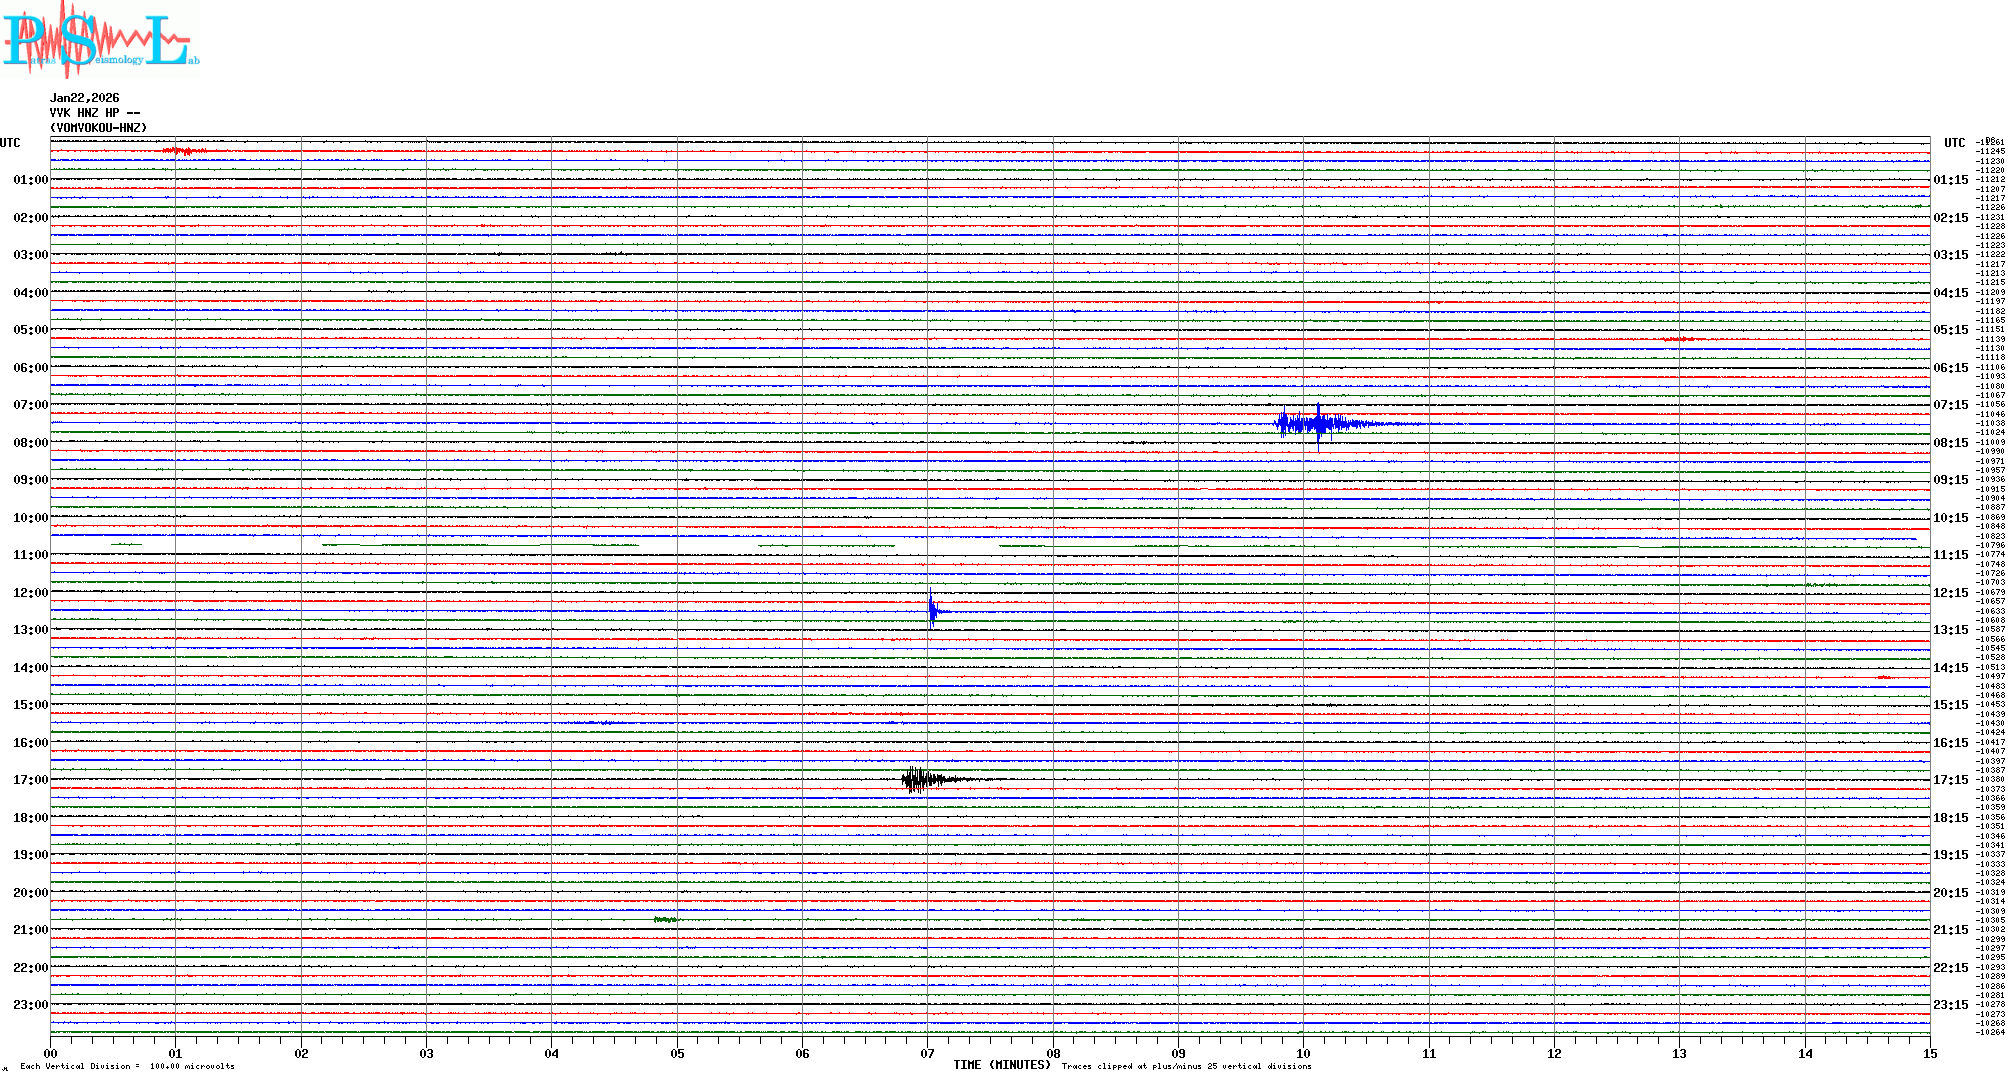The image size is (2010, 1080).
Task: Click the PSL seismology lab logo
Action: click(x=100, y=40)
